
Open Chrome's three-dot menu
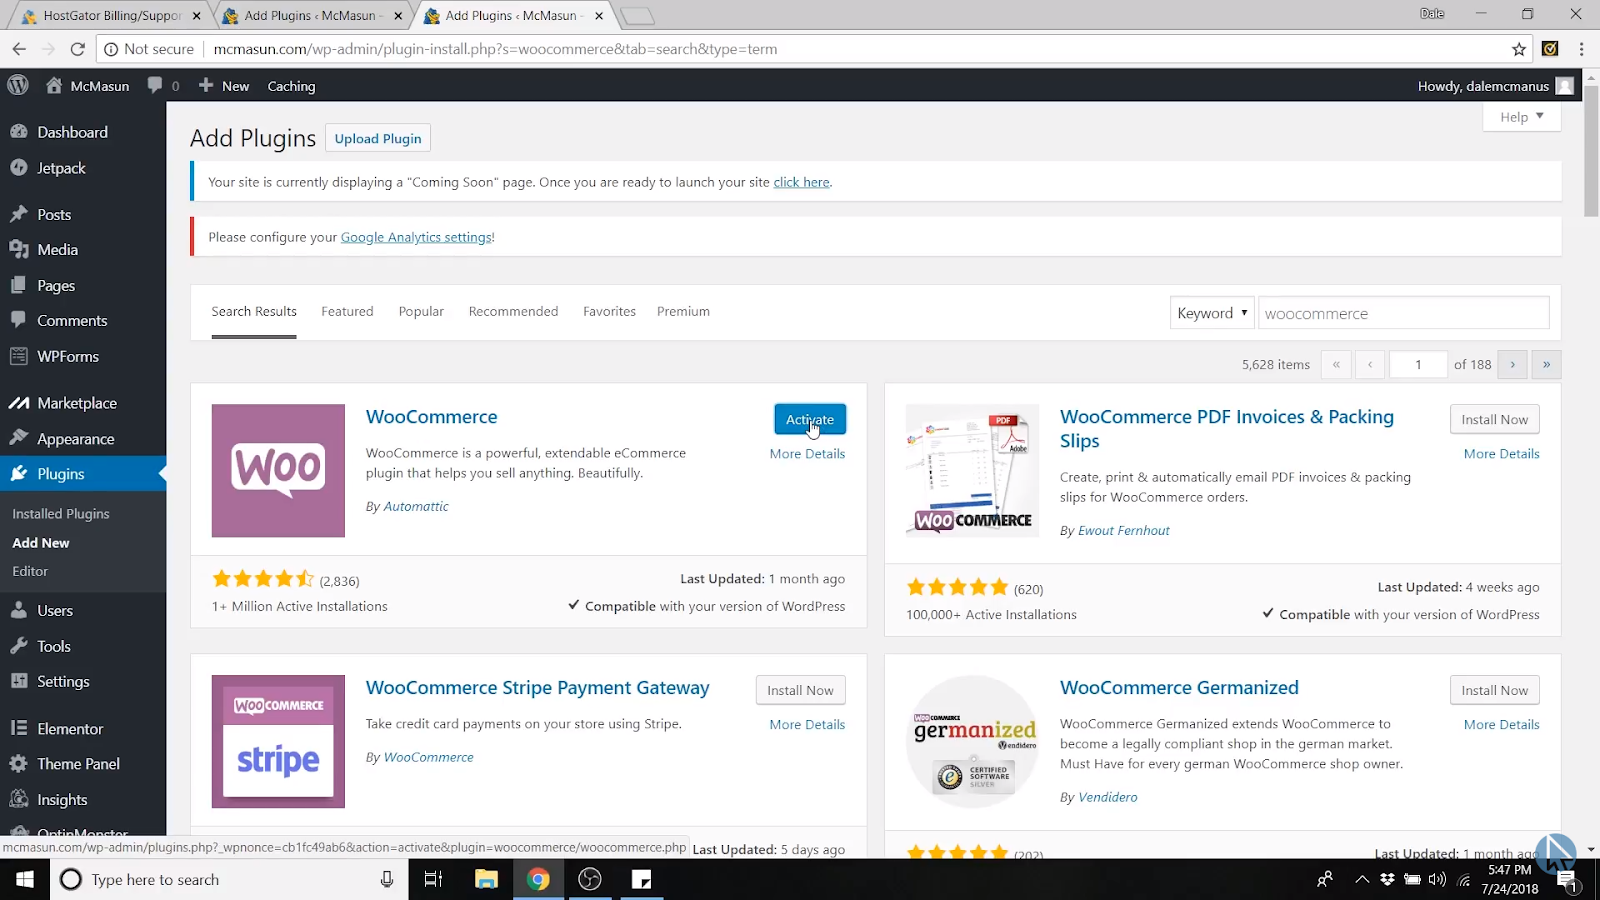click(x=1581, y=49)
